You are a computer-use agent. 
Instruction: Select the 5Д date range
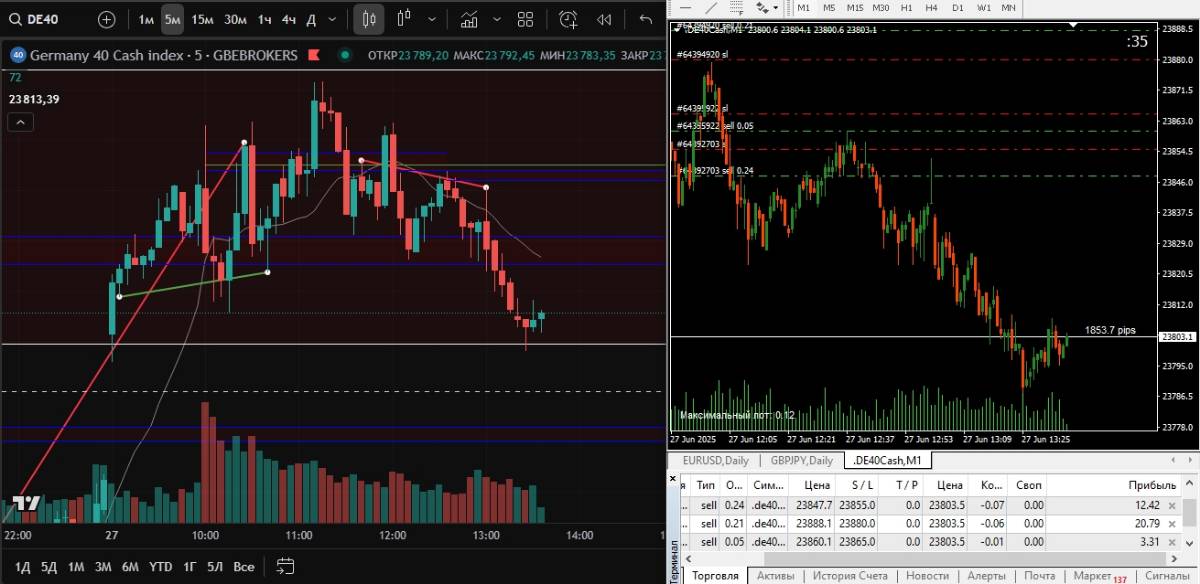(49, 567)
